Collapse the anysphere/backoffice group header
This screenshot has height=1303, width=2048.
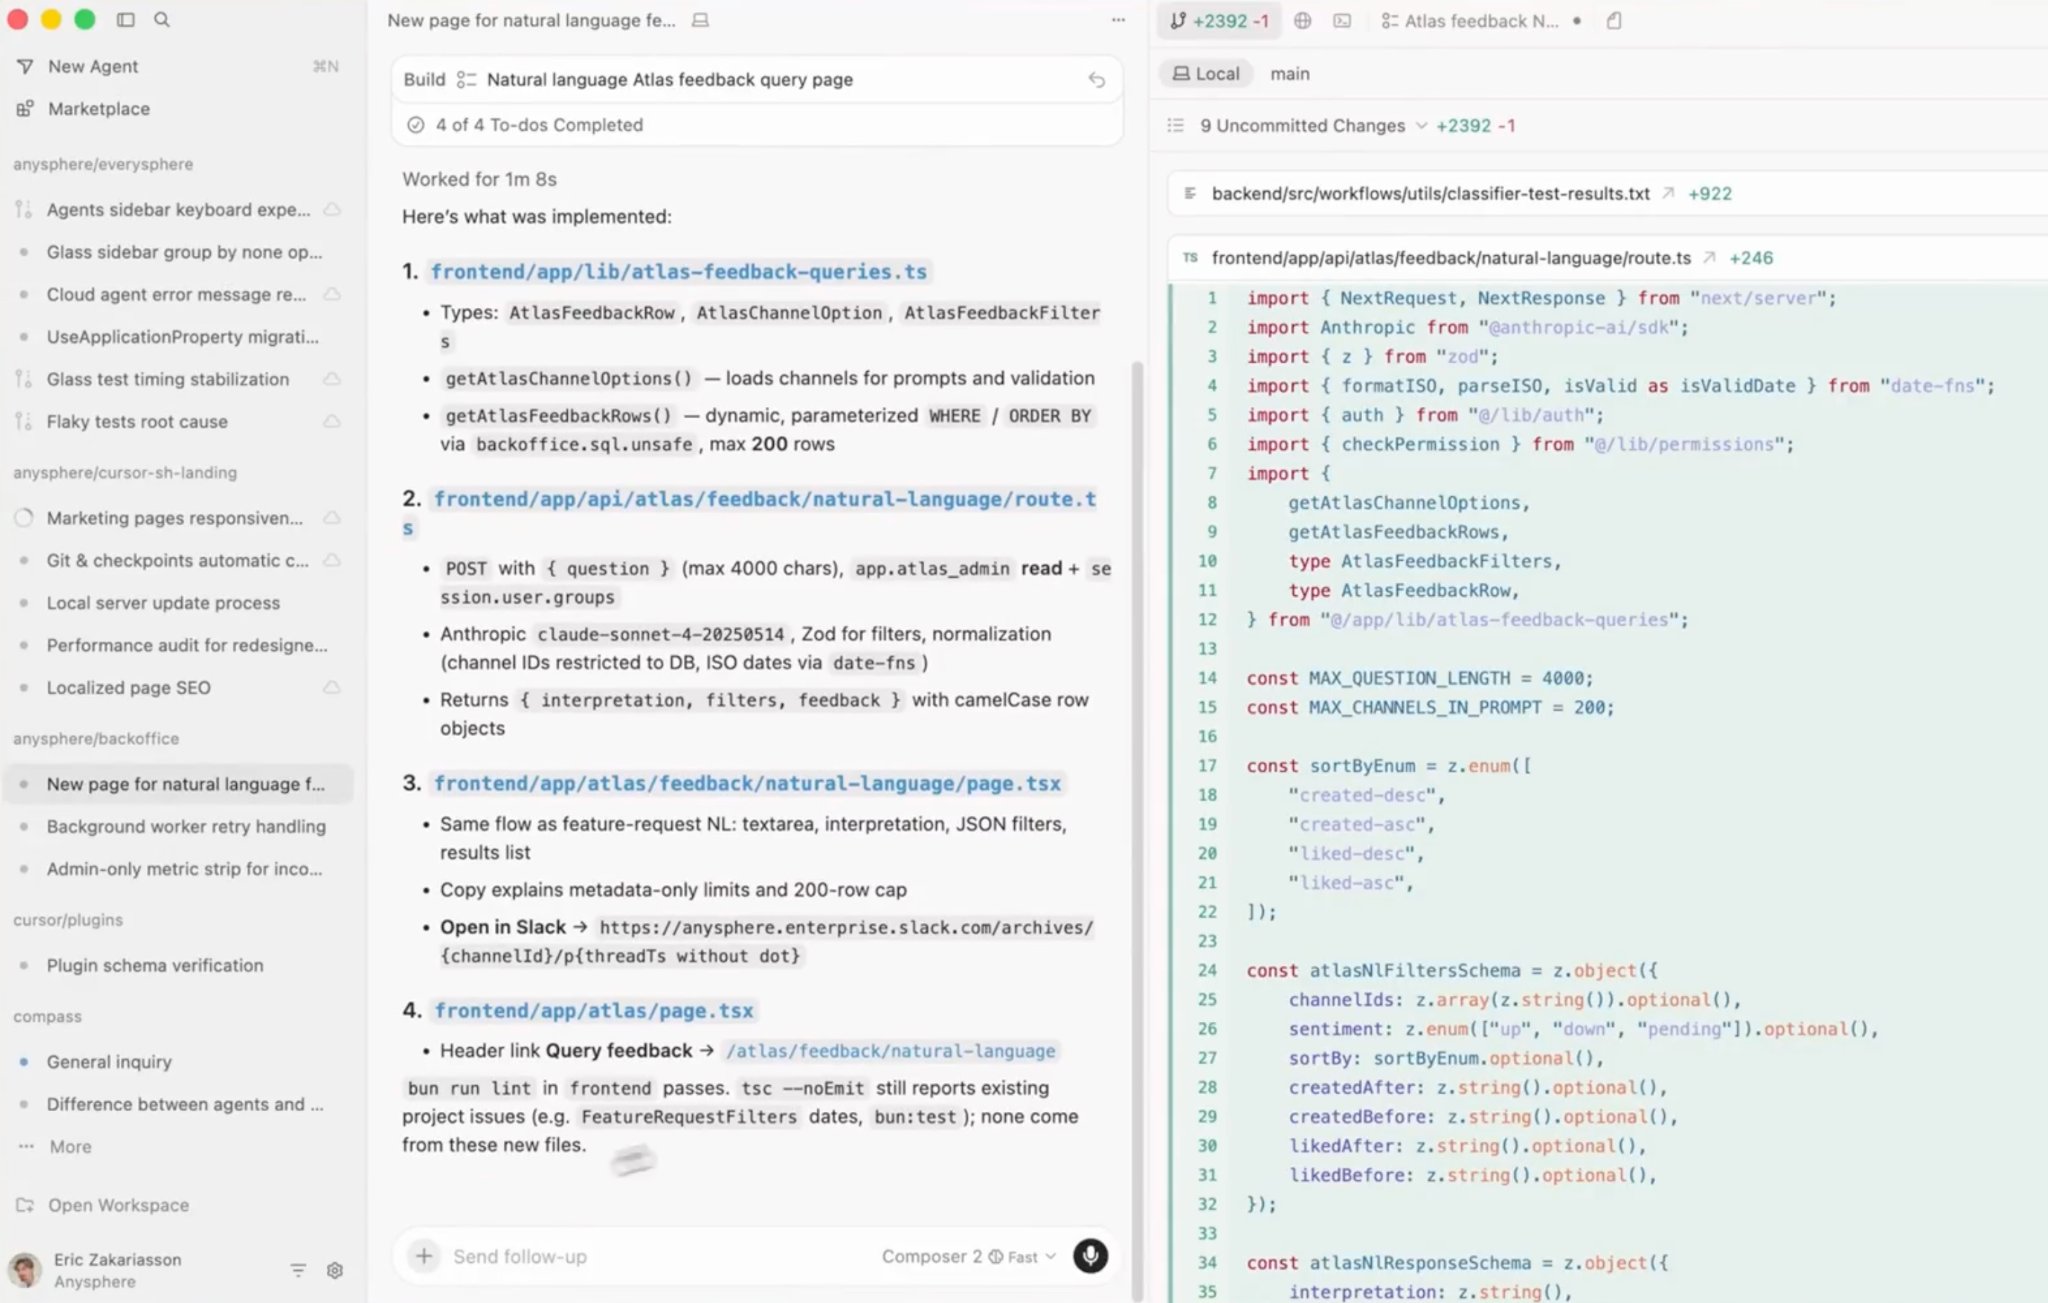96,738
